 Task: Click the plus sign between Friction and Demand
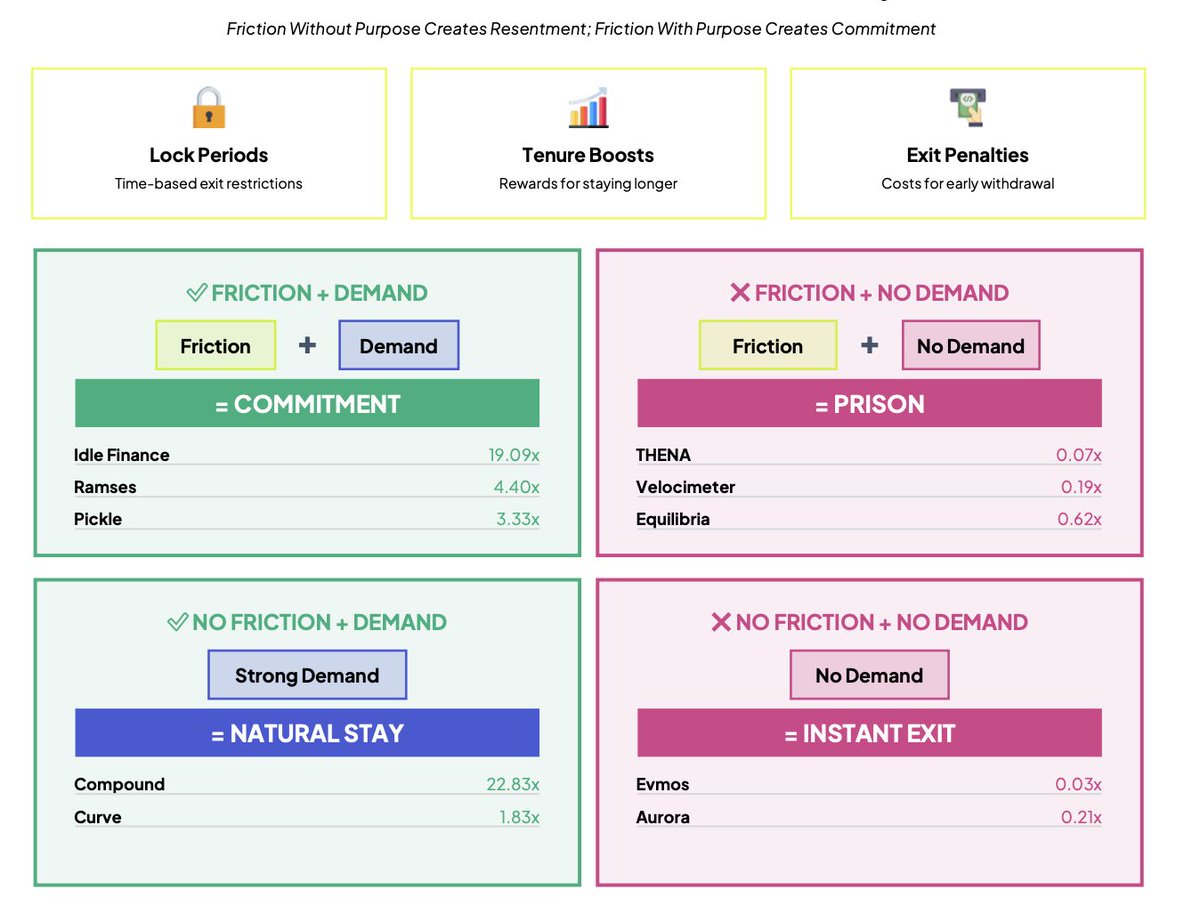tap(307, 345)
